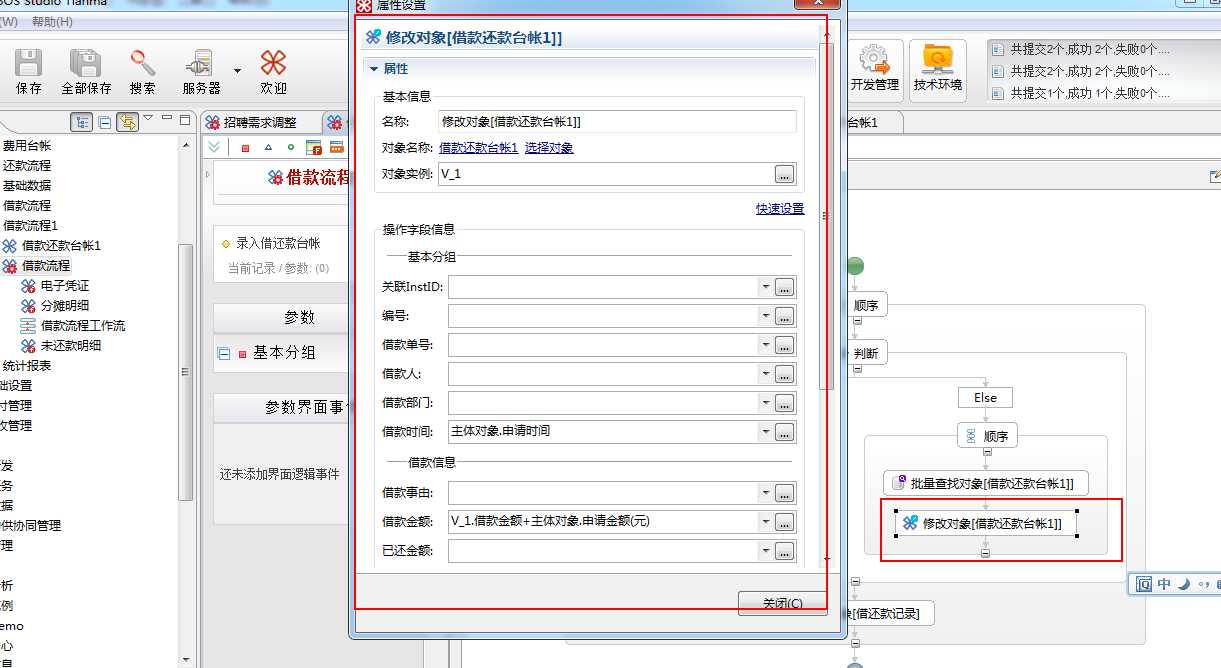
Task: Toggle link-with-editor icon in navigator
Action: coord(127,122)
